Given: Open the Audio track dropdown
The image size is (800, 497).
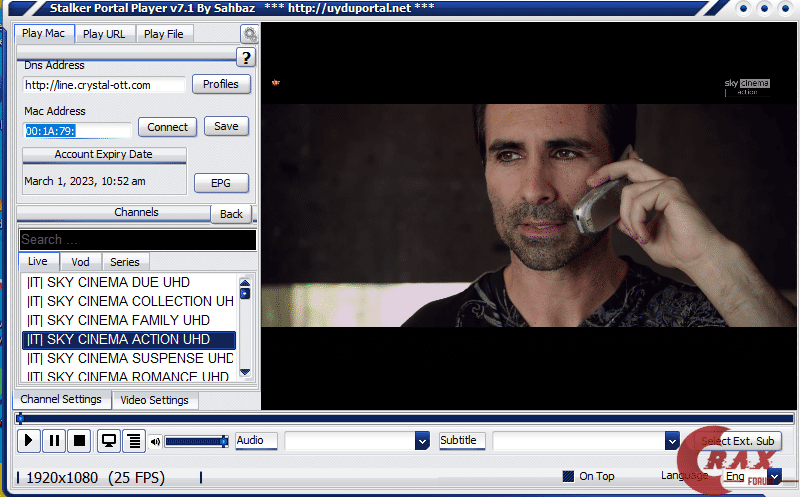Looking at the screenshot, I should click(x=422, y=440).
